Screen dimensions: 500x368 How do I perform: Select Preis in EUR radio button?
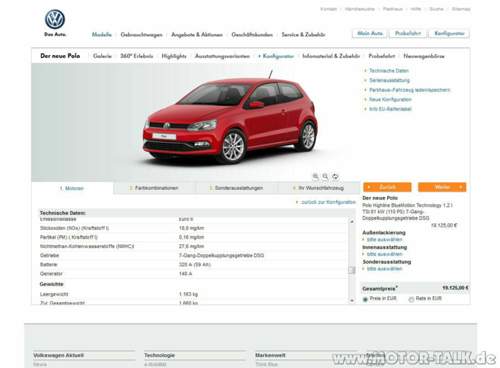pos(365,299)
